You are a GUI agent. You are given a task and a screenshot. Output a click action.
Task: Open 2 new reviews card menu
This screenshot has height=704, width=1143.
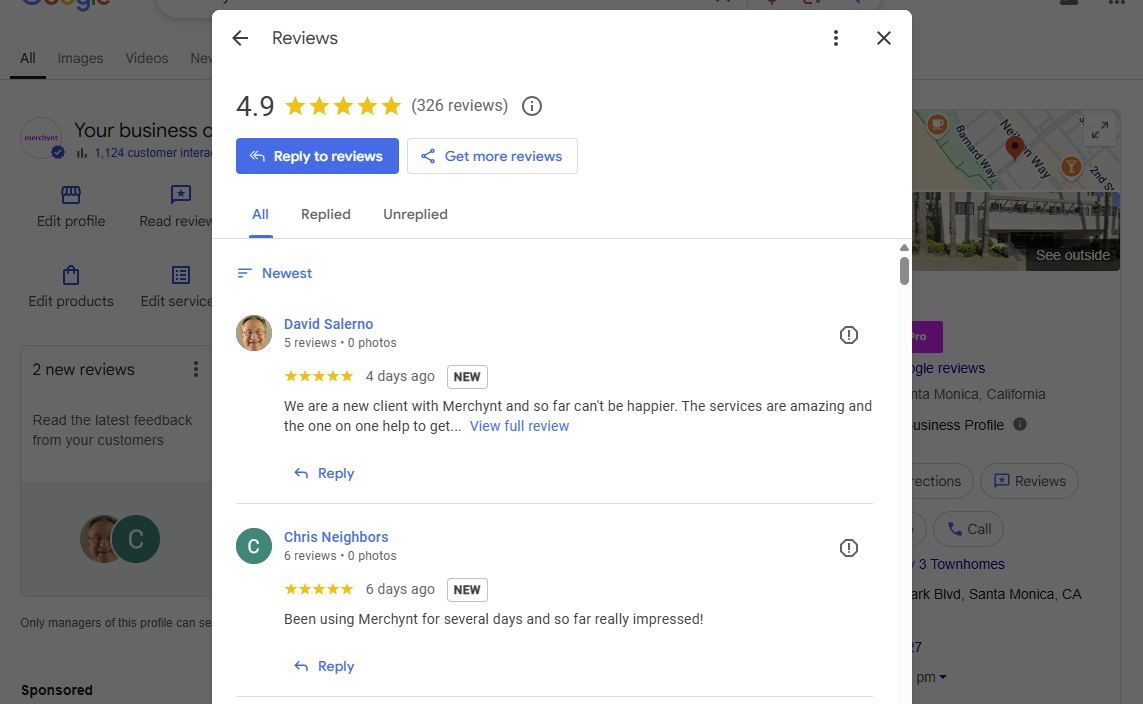click(195, 369)
